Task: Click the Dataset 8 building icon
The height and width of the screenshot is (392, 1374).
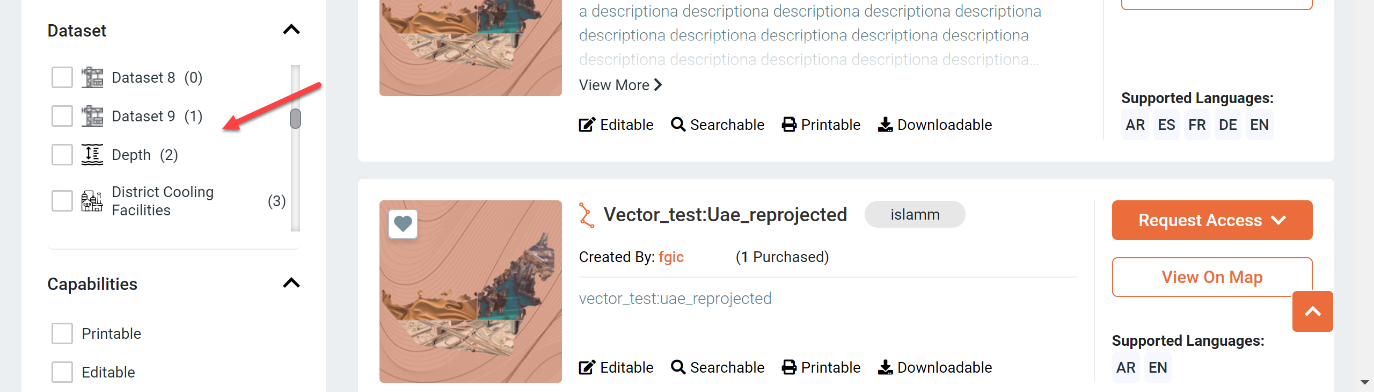Action: [x=93, y=77]
